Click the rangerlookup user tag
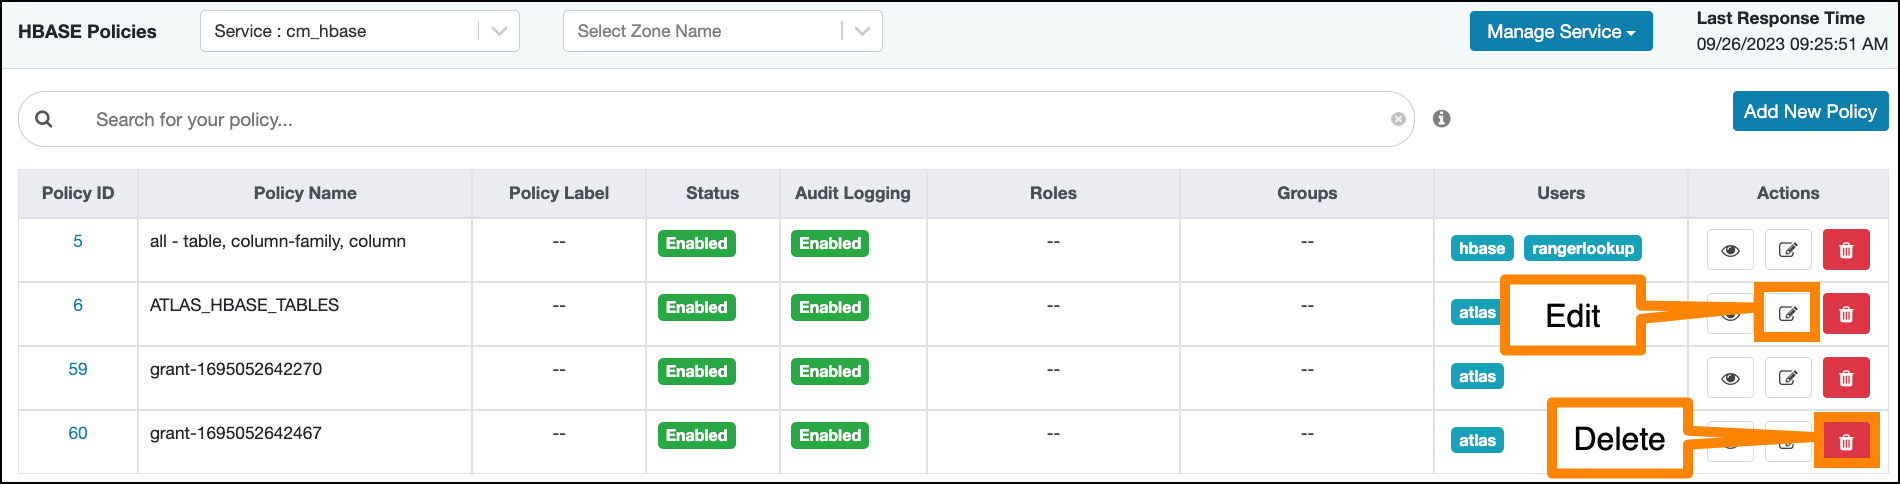 [1582, 248]
